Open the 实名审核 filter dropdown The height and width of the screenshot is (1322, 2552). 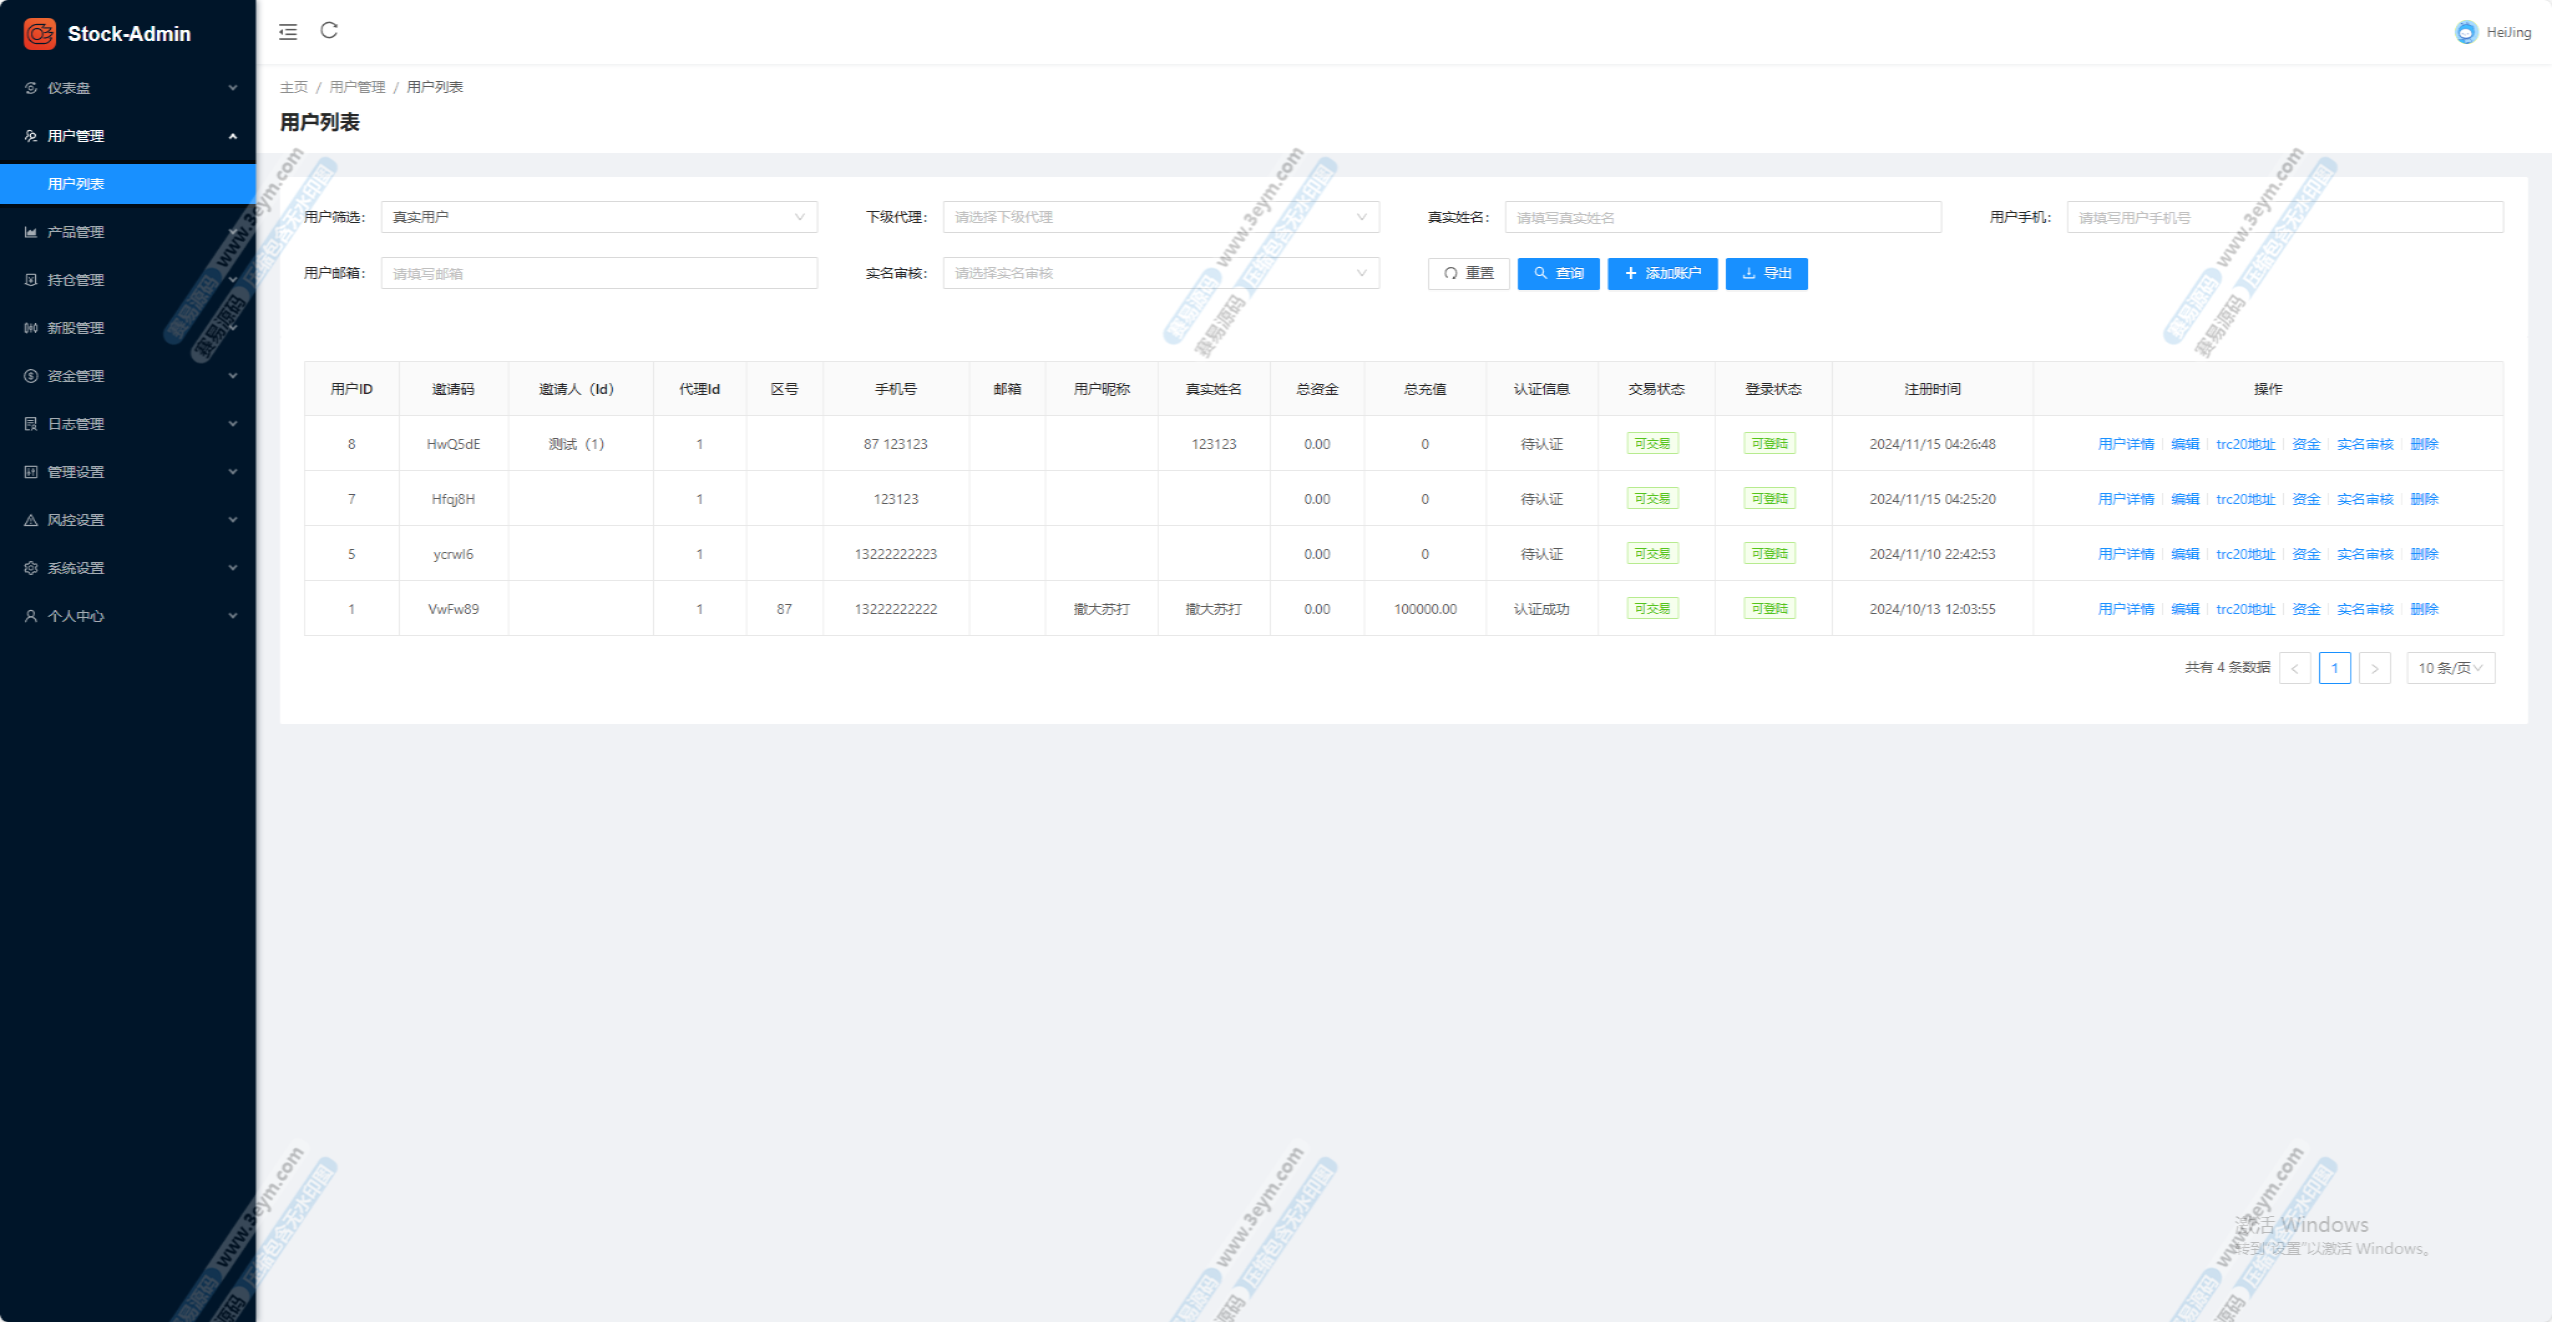[x=1160, y=273]
